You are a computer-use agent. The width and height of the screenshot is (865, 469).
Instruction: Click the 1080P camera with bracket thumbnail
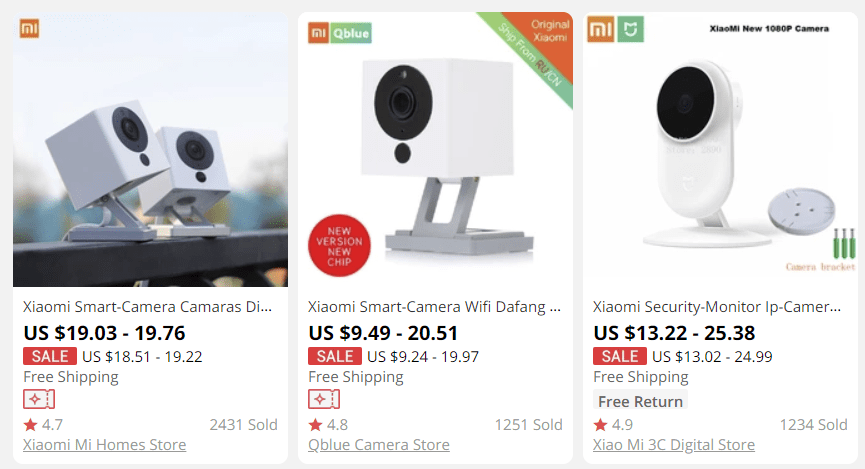tap(720, 150)
